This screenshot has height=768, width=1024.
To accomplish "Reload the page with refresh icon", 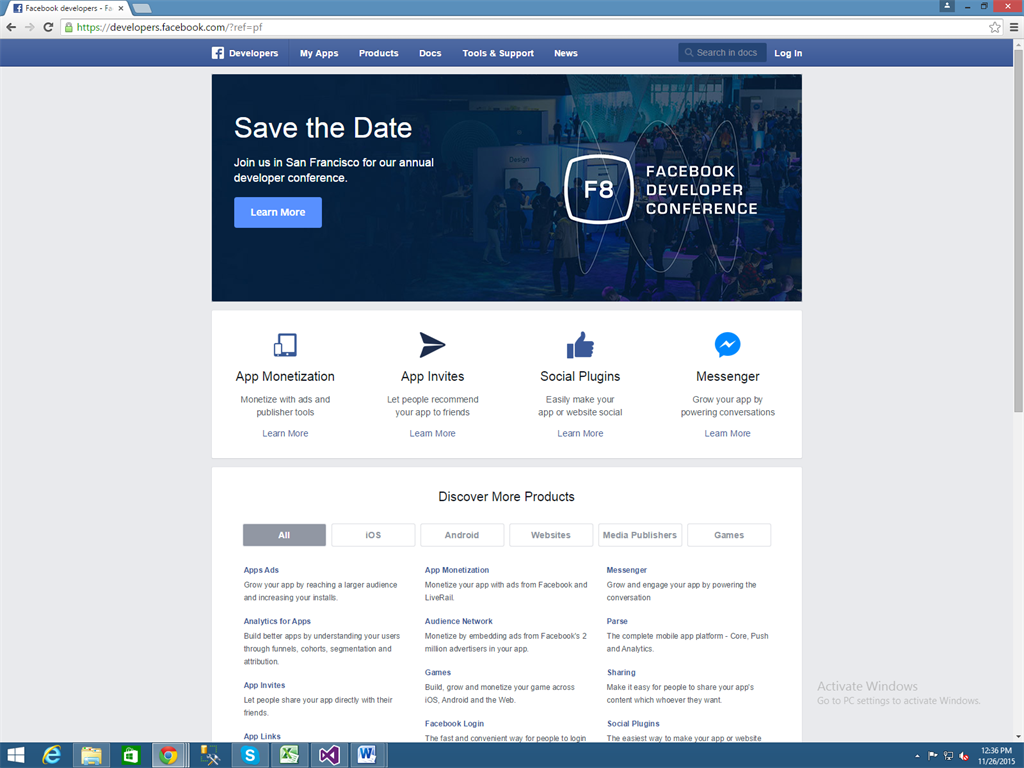I will point(48,27).
